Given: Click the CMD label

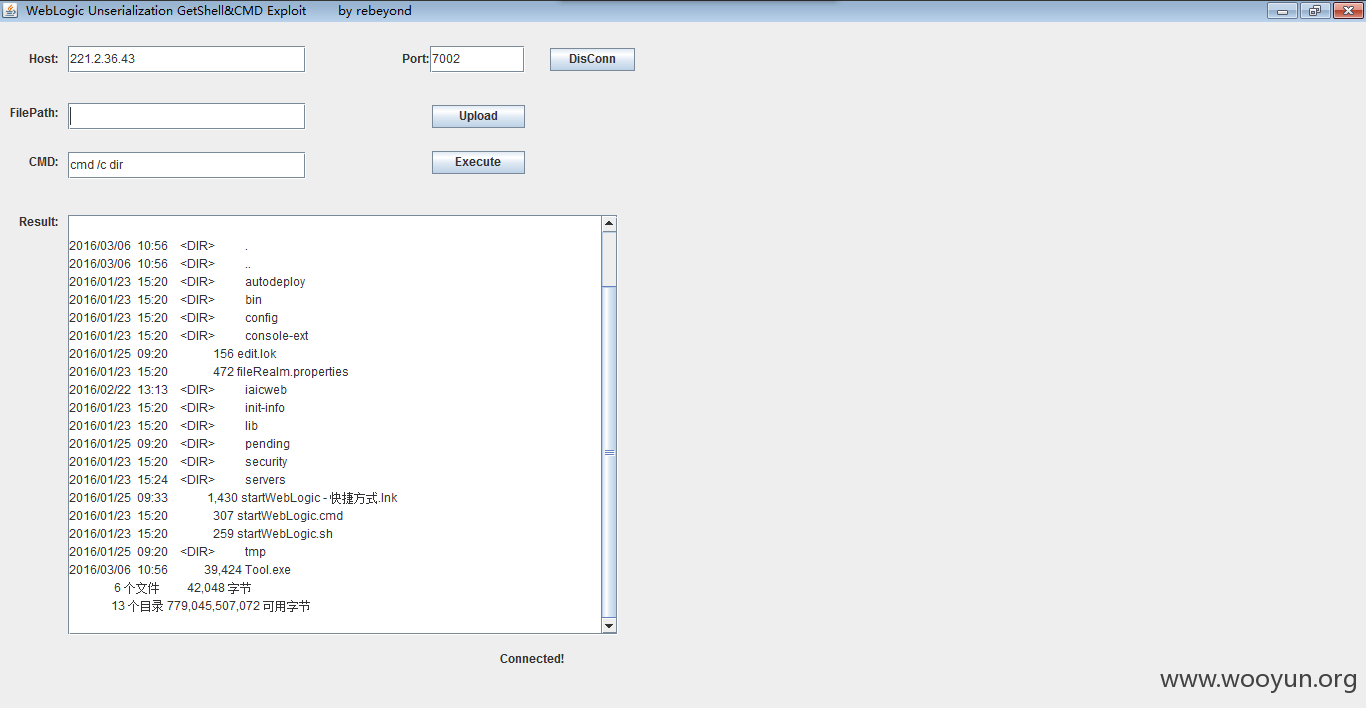Looking at the screenshot, I should (x=44, y=162).
